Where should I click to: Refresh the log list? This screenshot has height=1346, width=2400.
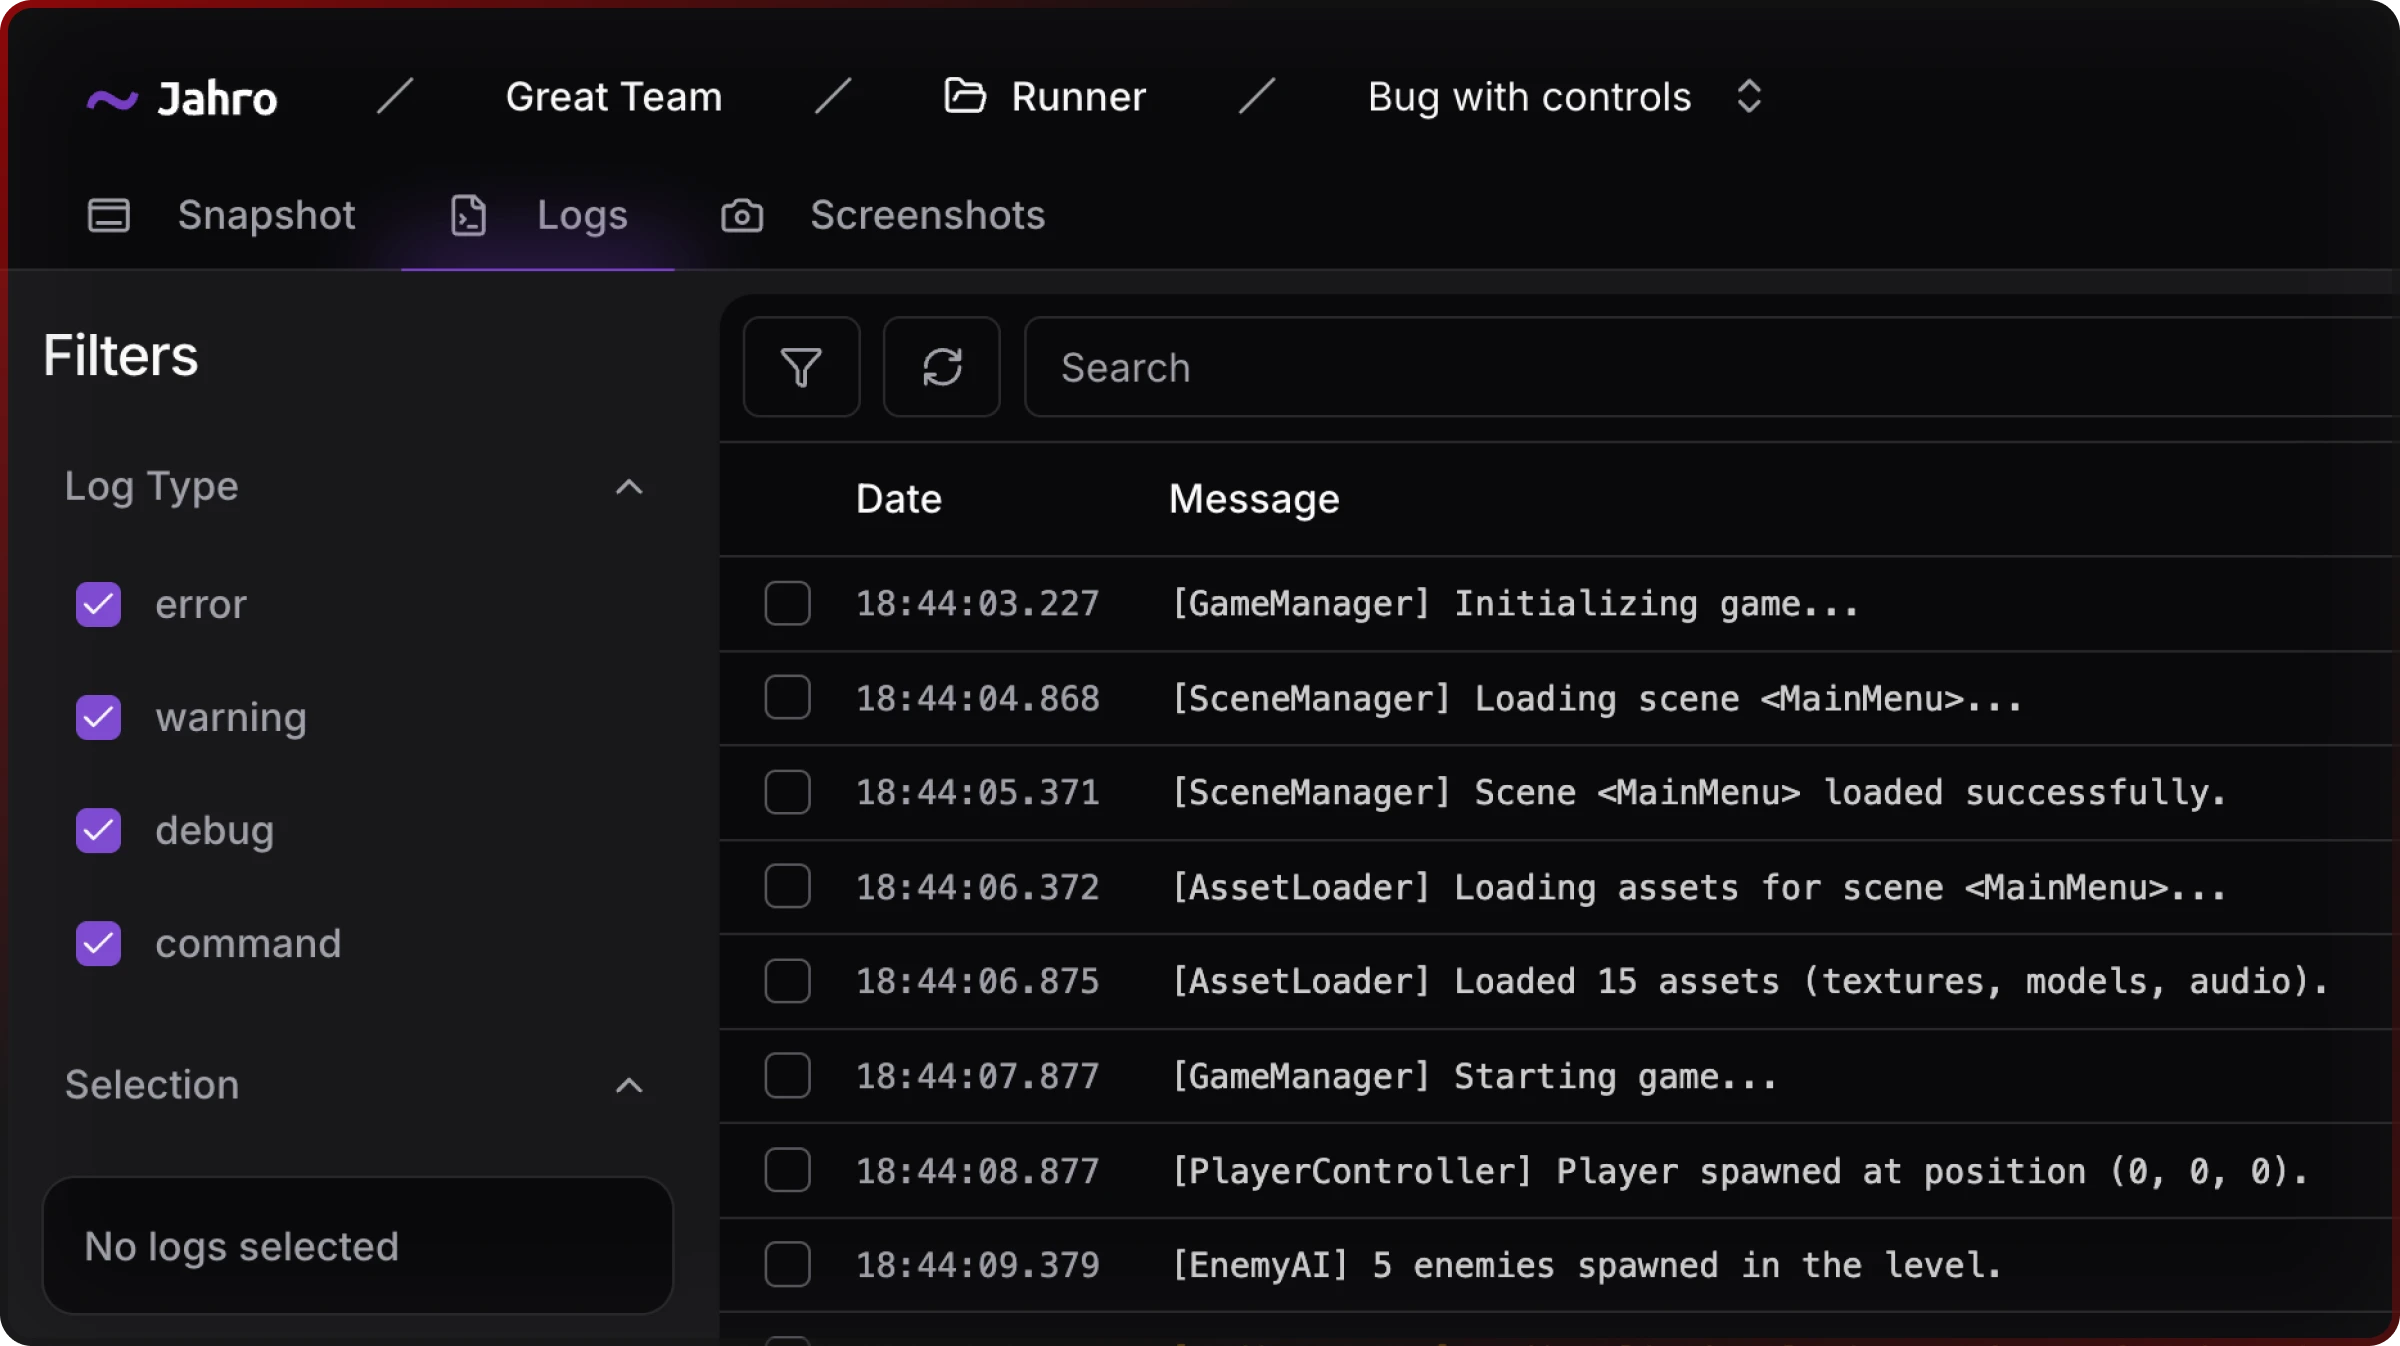pyautogui.click(x=941, y=367)
